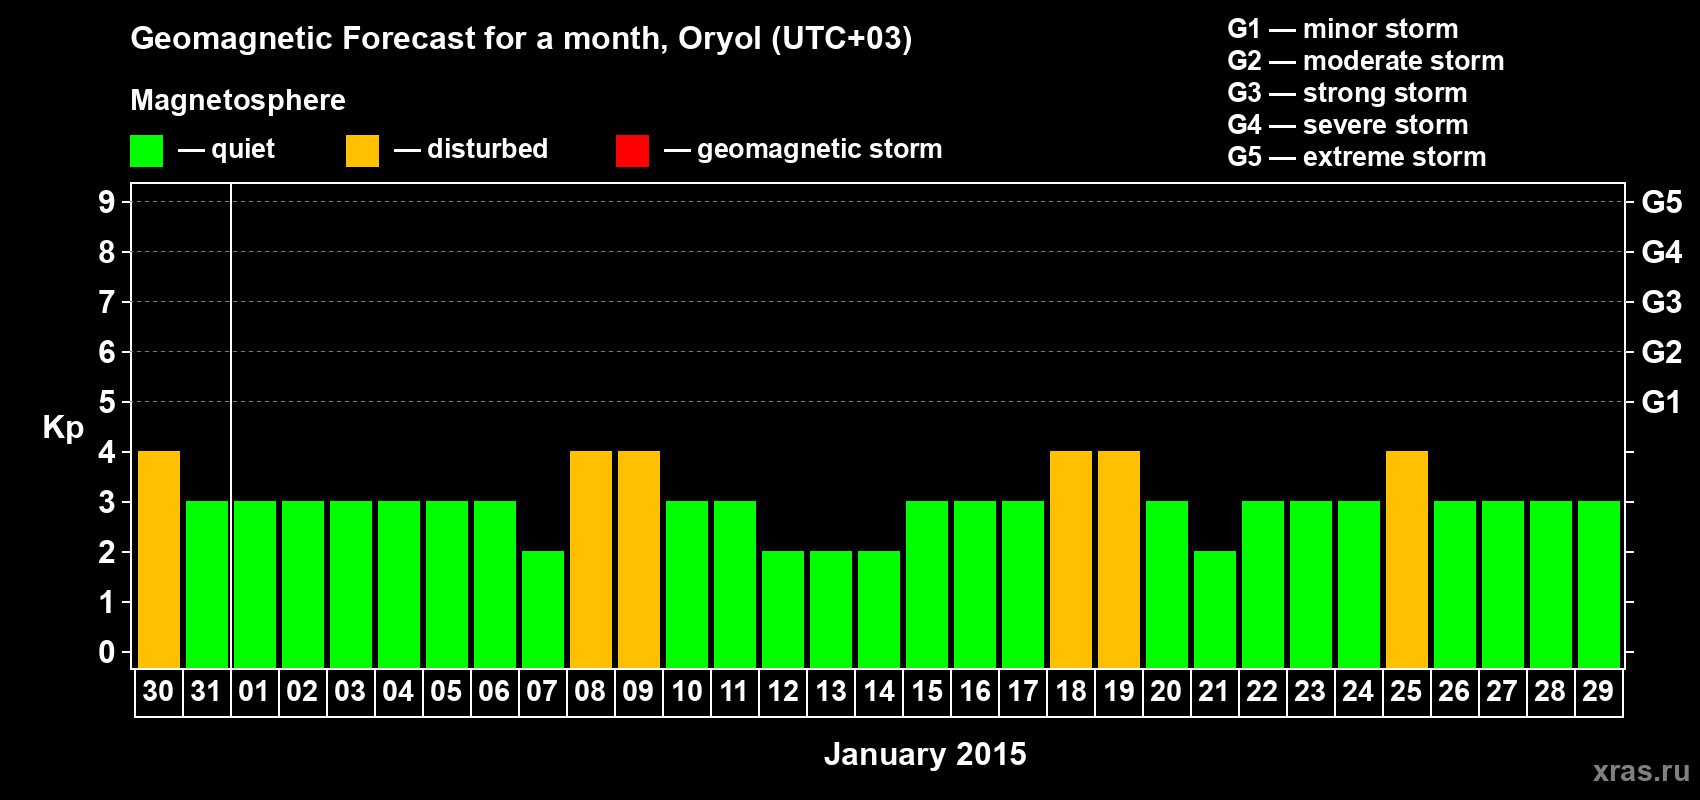Select the Kp 2 bar for January 07
Image resolution: width=1700 pixels, height=800 pixels.
[x=543, y=610]
